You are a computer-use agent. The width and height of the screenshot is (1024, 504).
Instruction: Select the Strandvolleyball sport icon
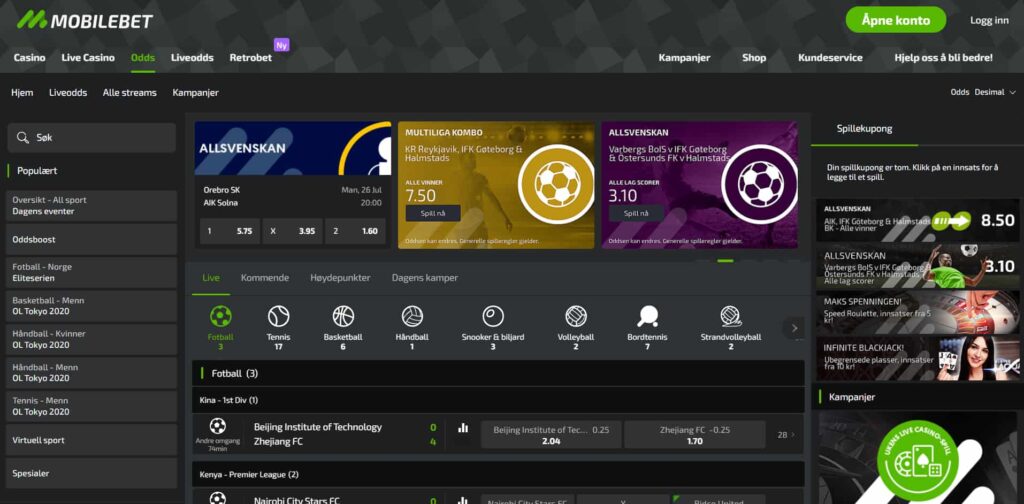click(x=730, y=317)
